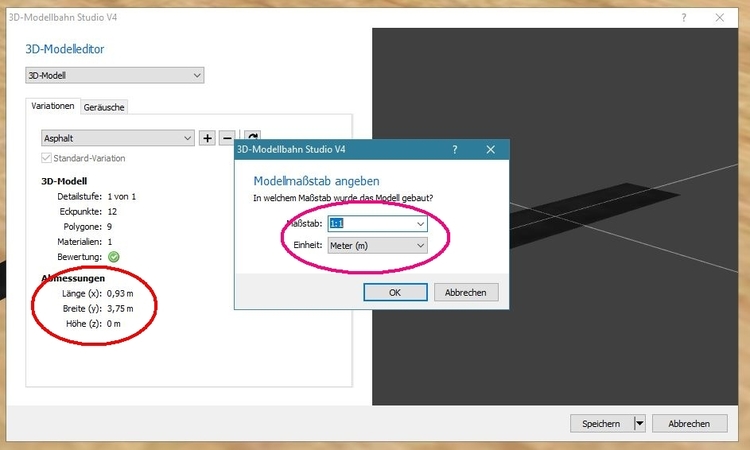Click the Modellmaßstab angeben heading

coord(316,181)
